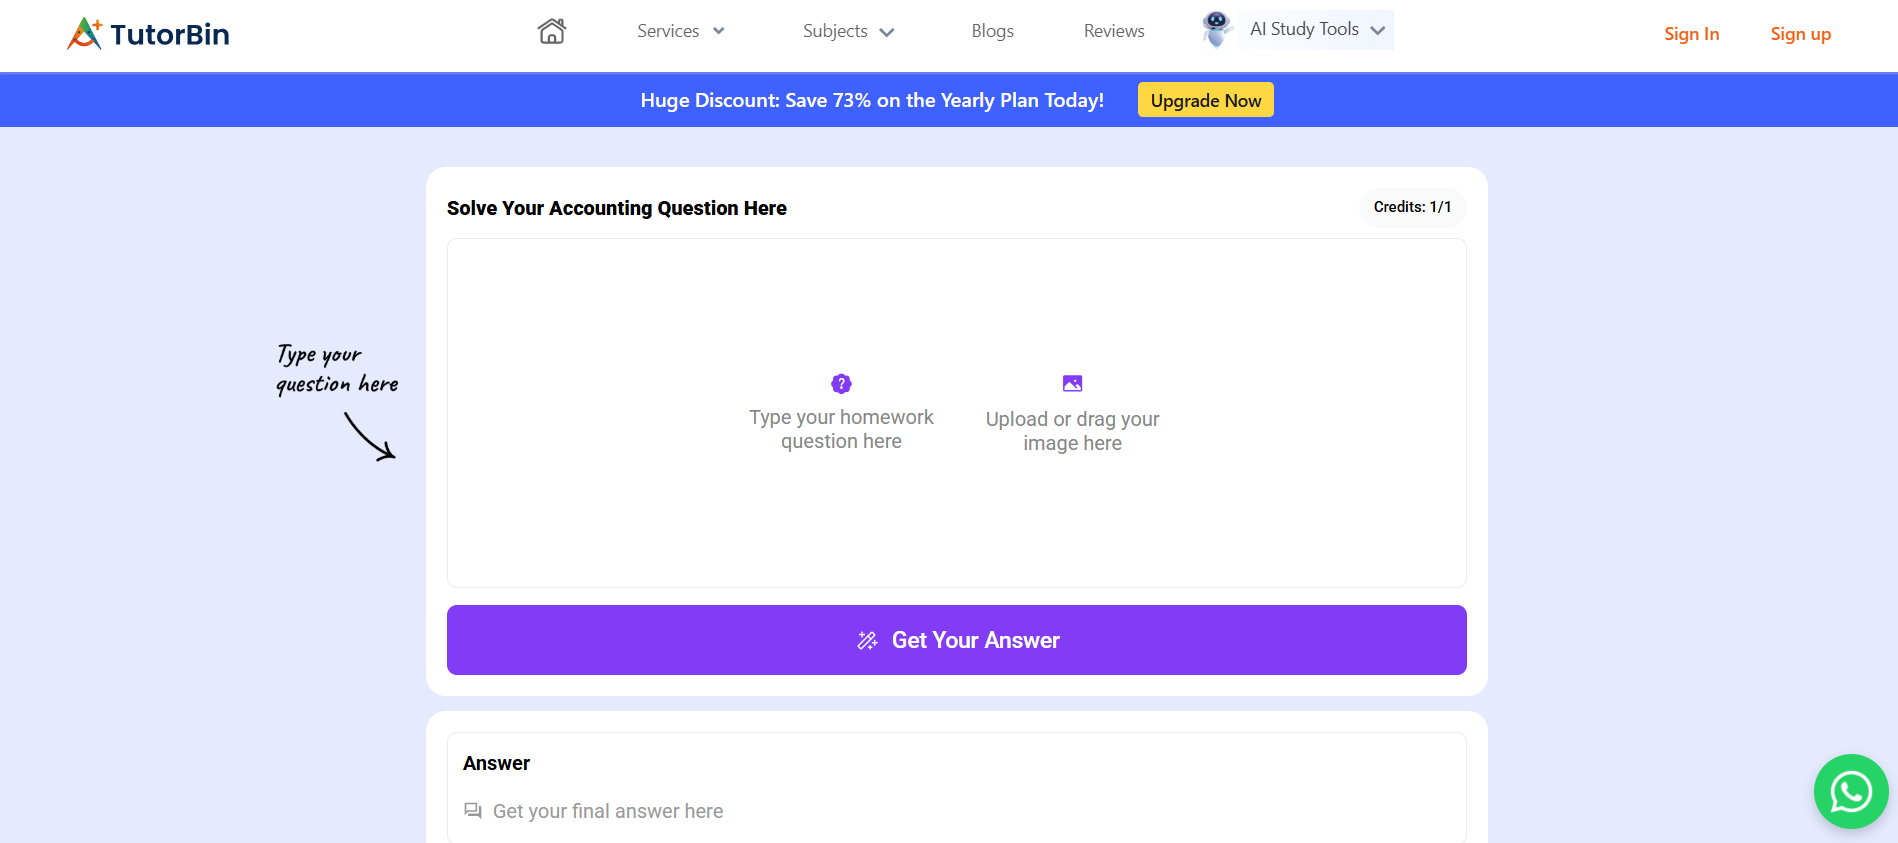Image resolution: width=1898 pixels, height=843 pixels.
Task: Open the Reviews page
Action: click(1114, 31)
